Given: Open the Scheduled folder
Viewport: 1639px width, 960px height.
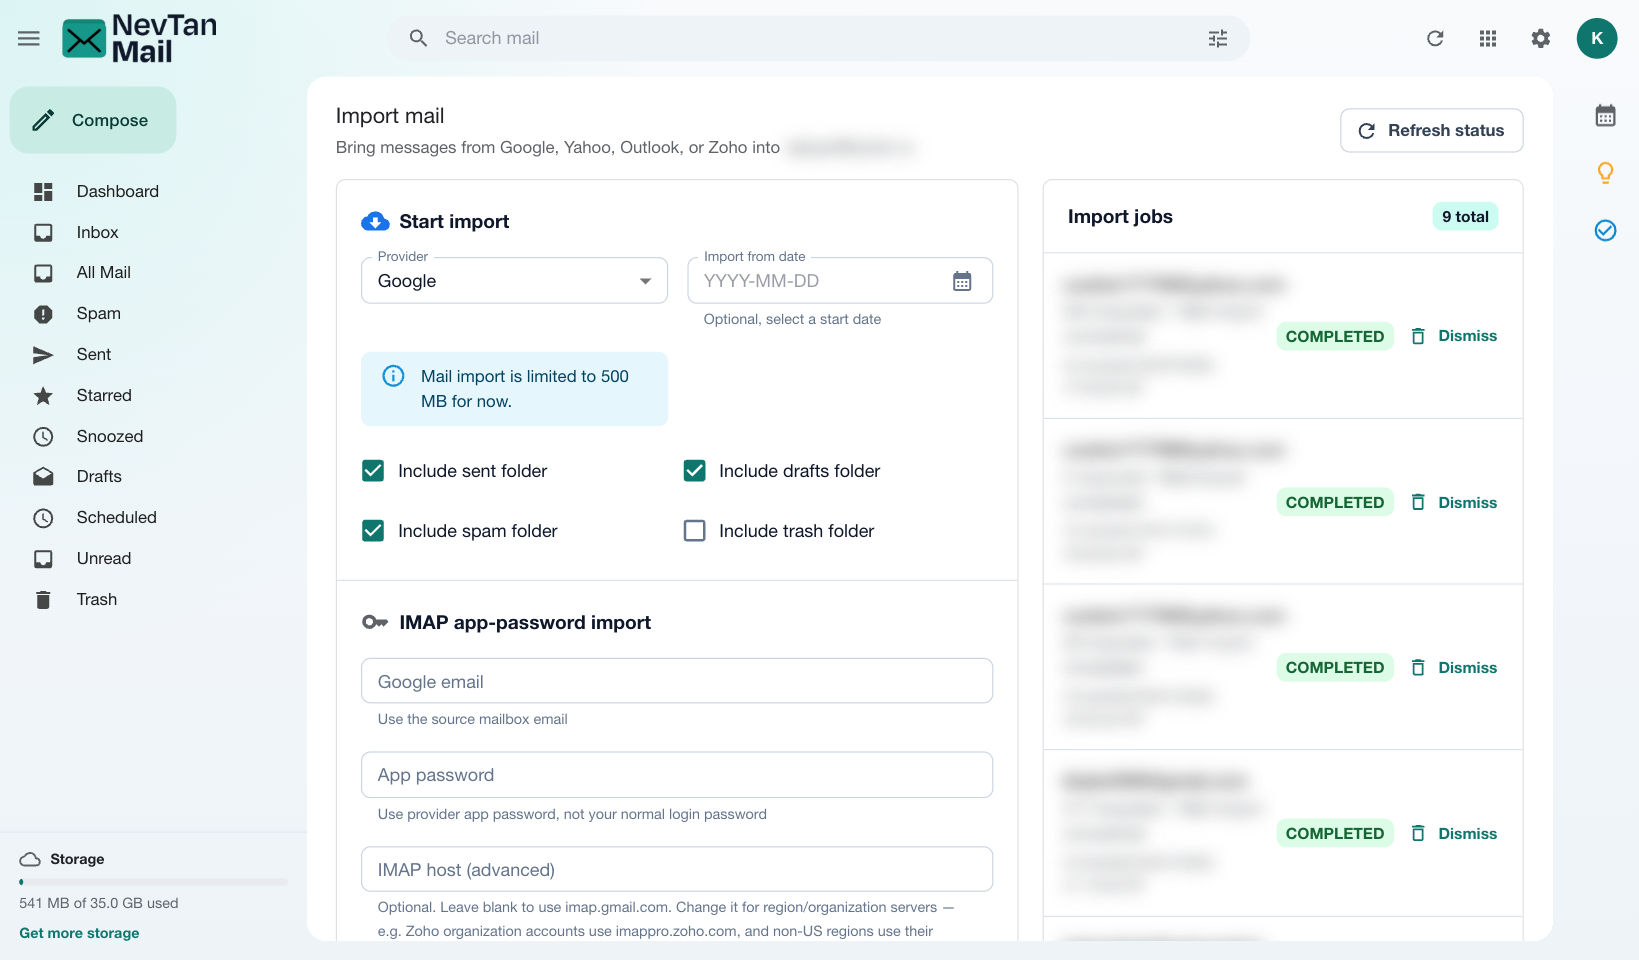Looking at the screenshot, I should [x=116, y=518].
